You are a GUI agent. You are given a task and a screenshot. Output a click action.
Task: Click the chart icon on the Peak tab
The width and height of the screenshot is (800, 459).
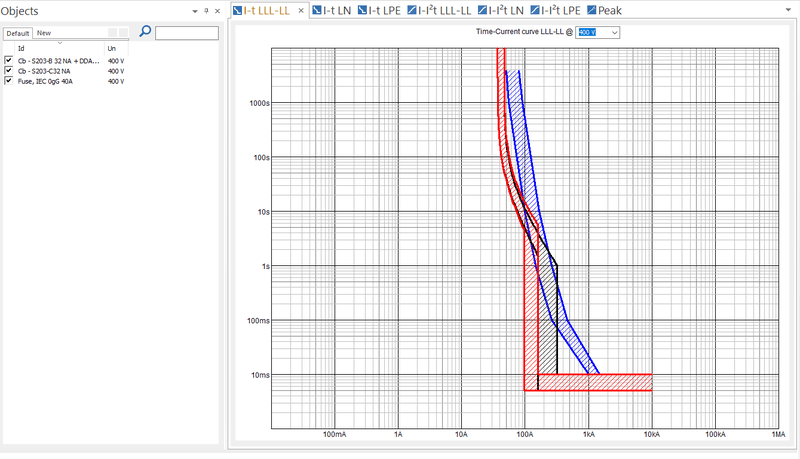[x=592, y=10]
